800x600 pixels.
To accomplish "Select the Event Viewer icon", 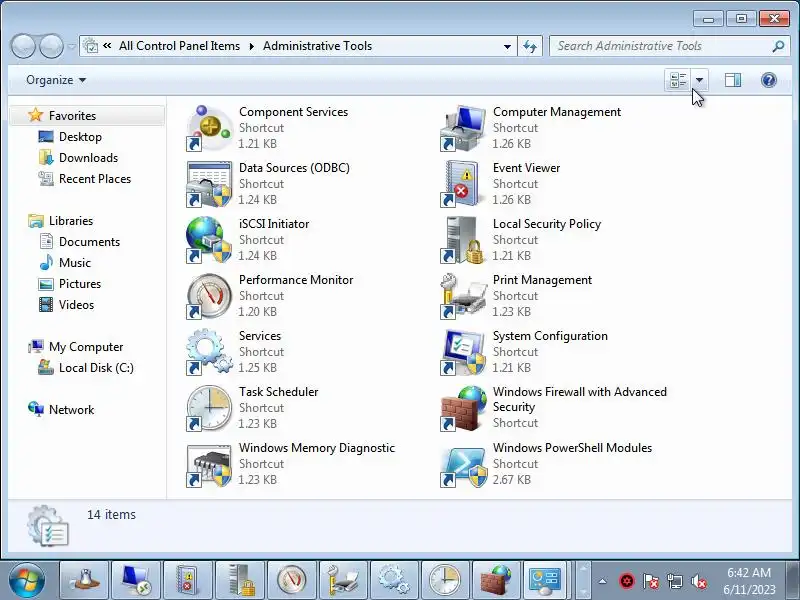I will (463, 184).
